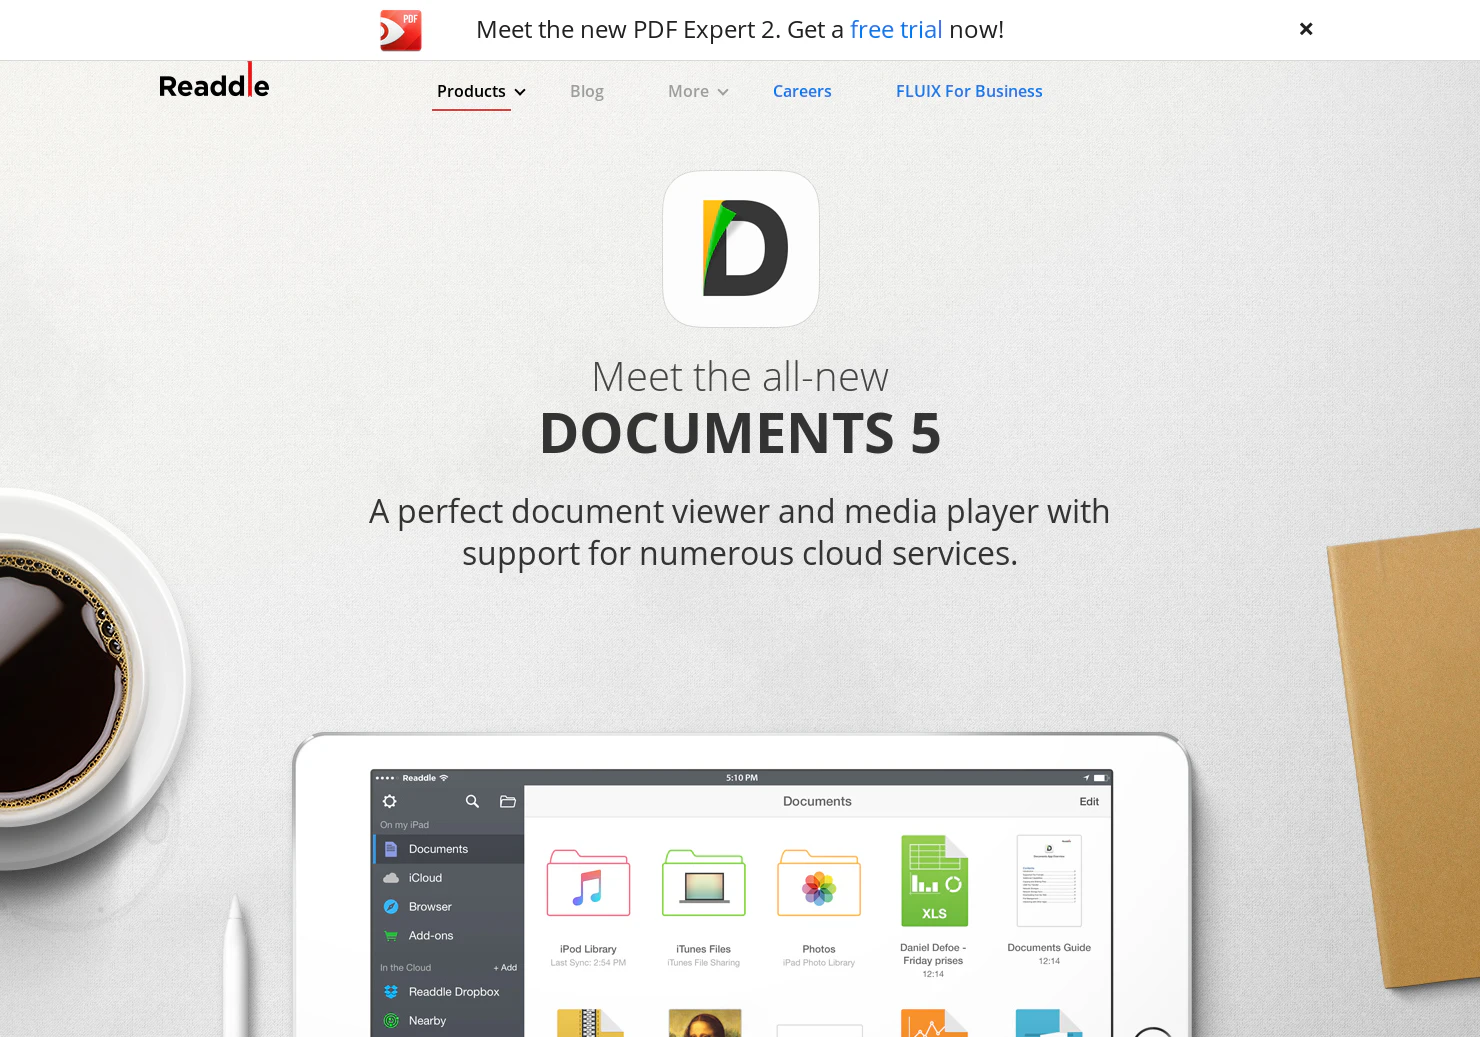Viewport: 1480px width, 1037px height.
Task: Click the Documents 5 app icon
Action: (x=741, y=249)
